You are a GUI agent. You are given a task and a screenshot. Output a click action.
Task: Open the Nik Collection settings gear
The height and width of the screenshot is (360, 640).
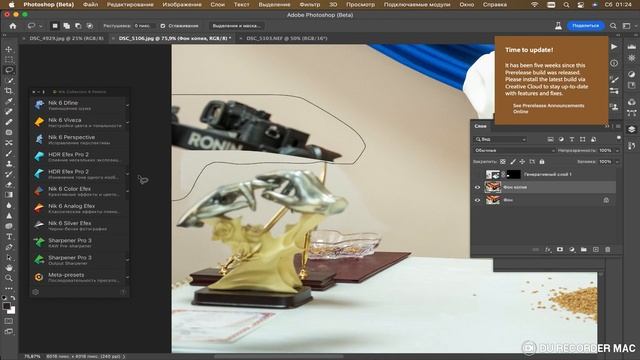click(x=36, y=292)
